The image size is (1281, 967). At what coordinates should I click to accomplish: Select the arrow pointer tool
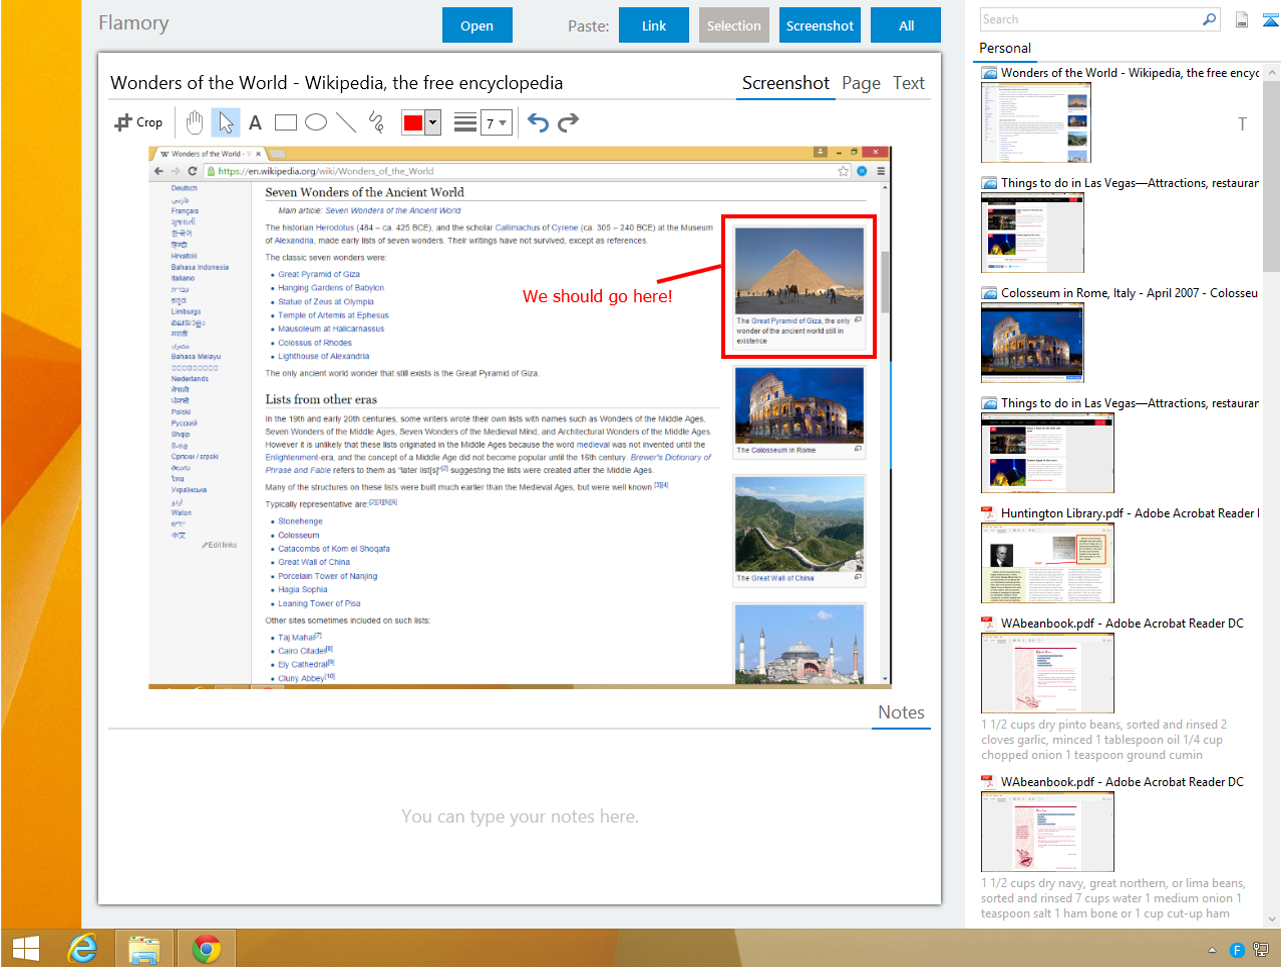(x=226, y=122)
